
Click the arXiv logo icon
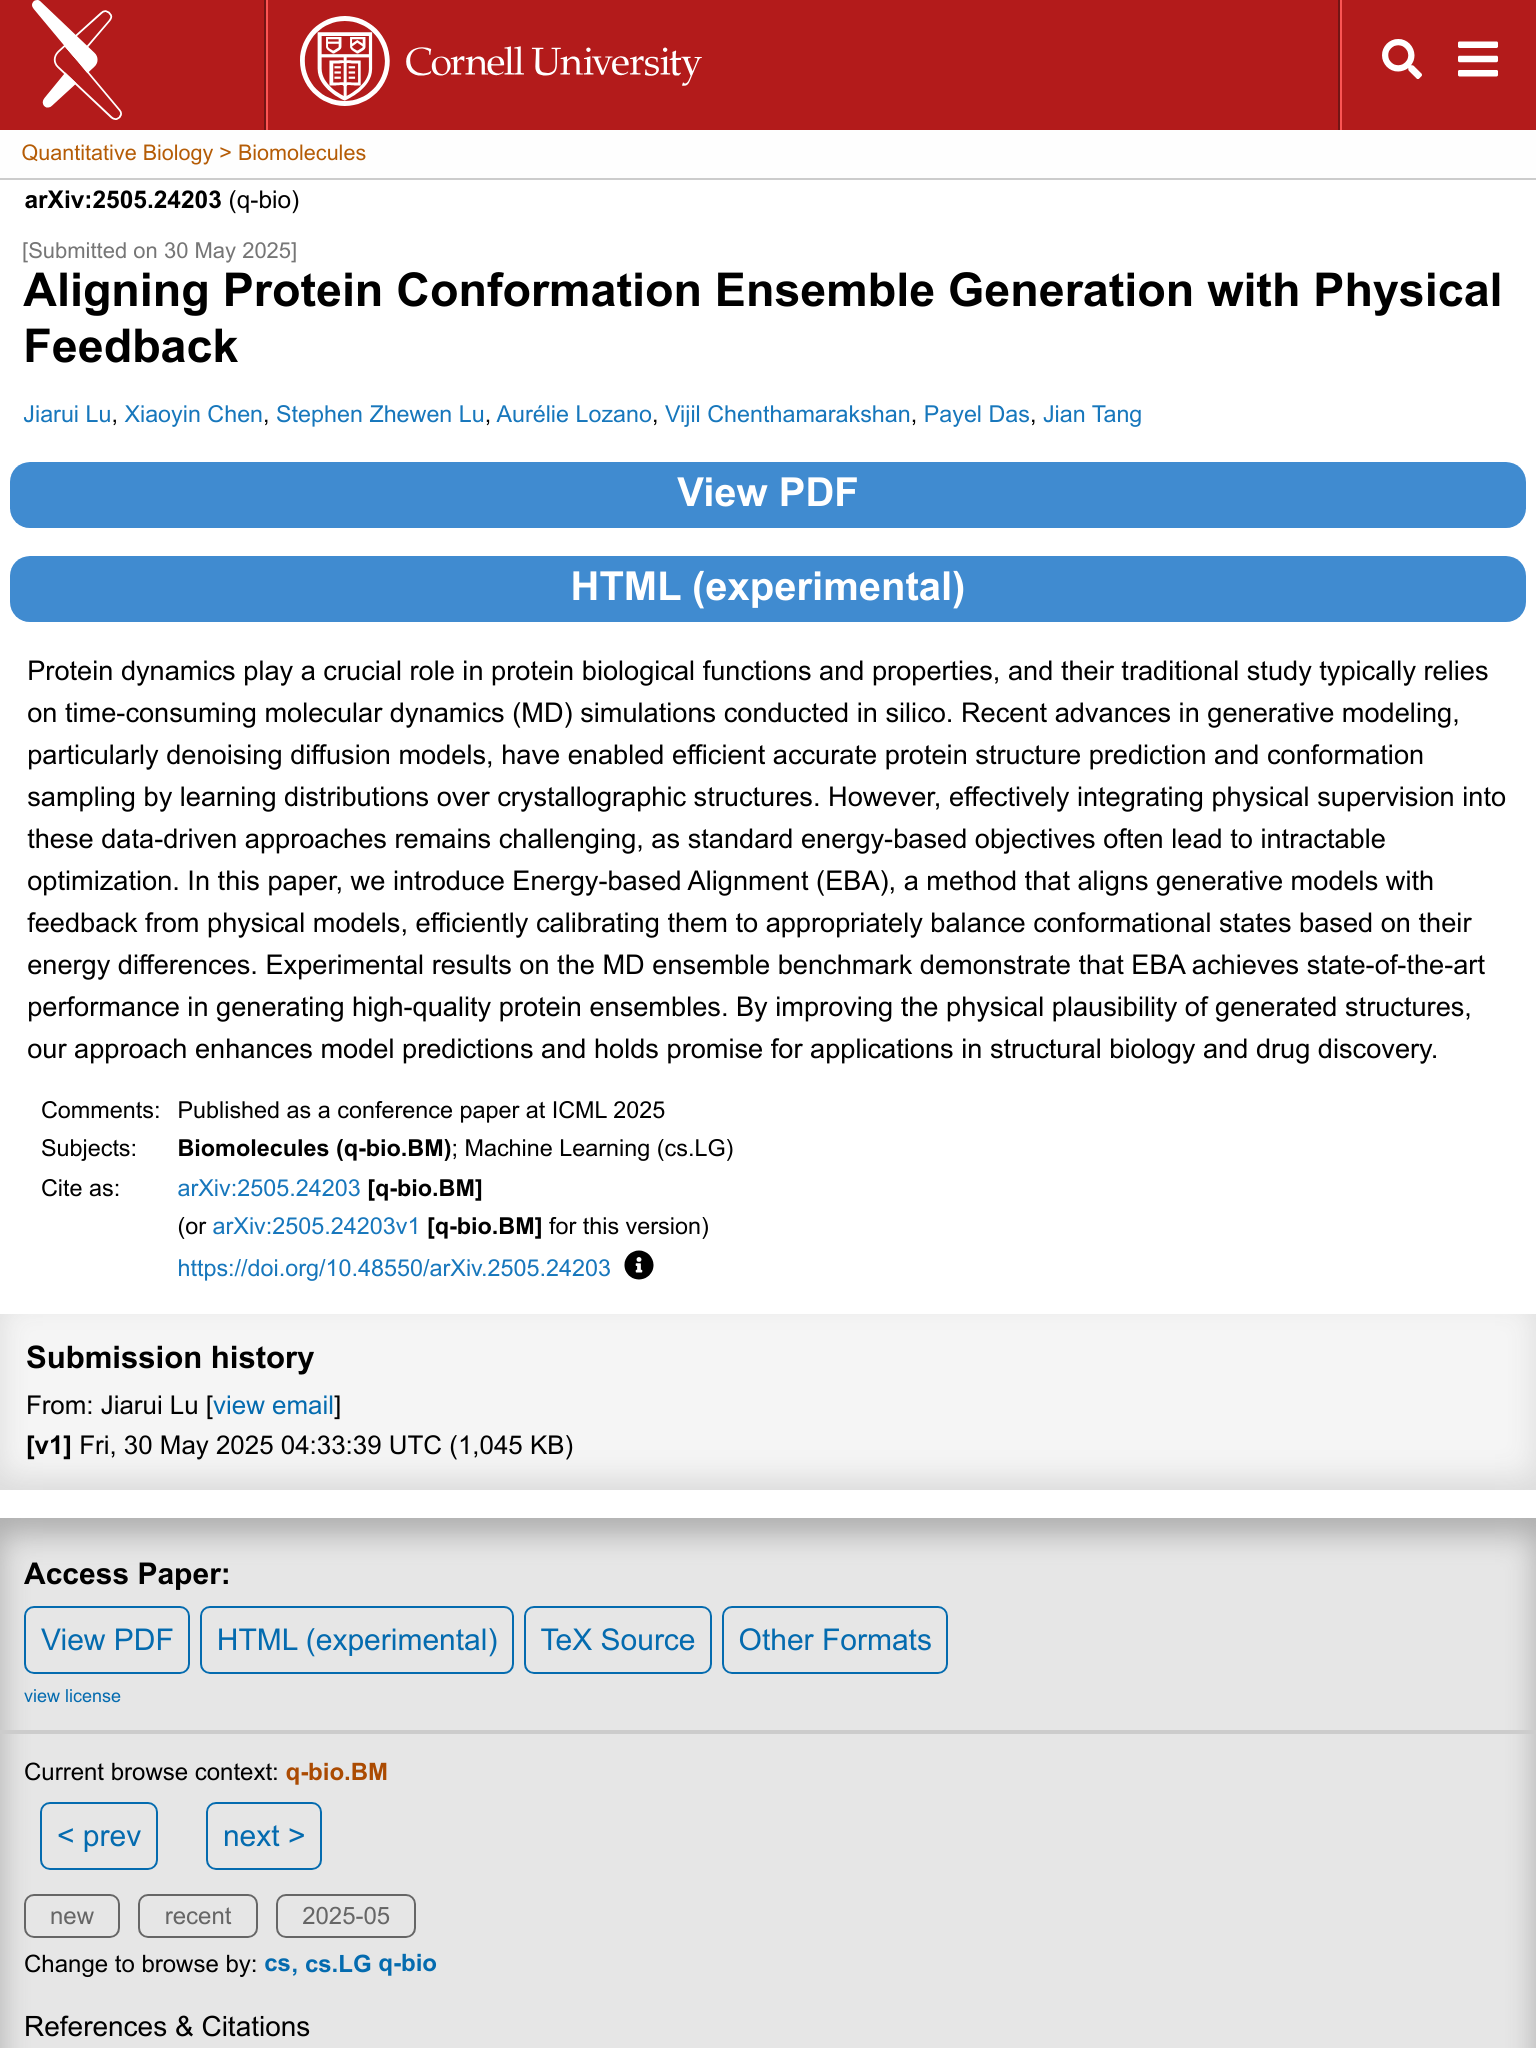point(78,62)
